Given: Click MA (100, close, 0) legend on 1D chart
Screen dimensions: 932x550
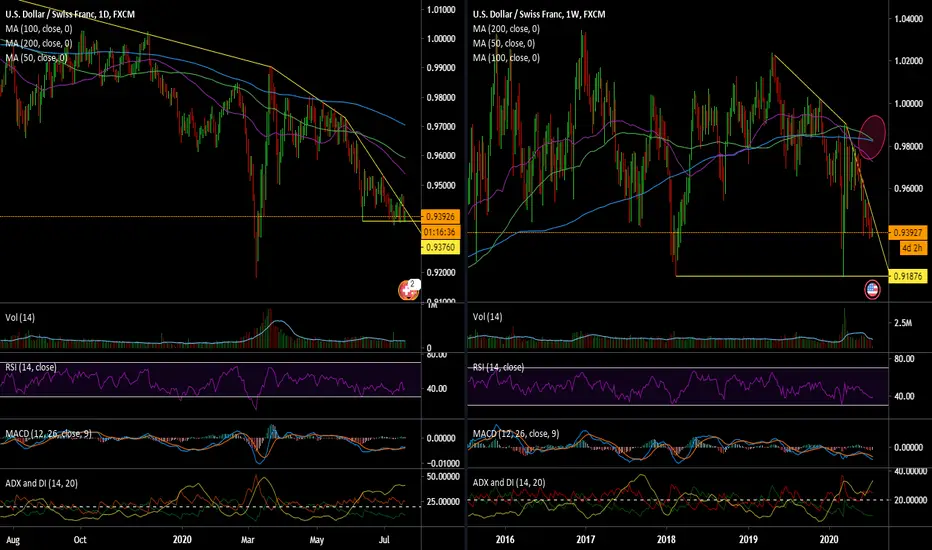Looking at the screenshot, I should point(39,29).
